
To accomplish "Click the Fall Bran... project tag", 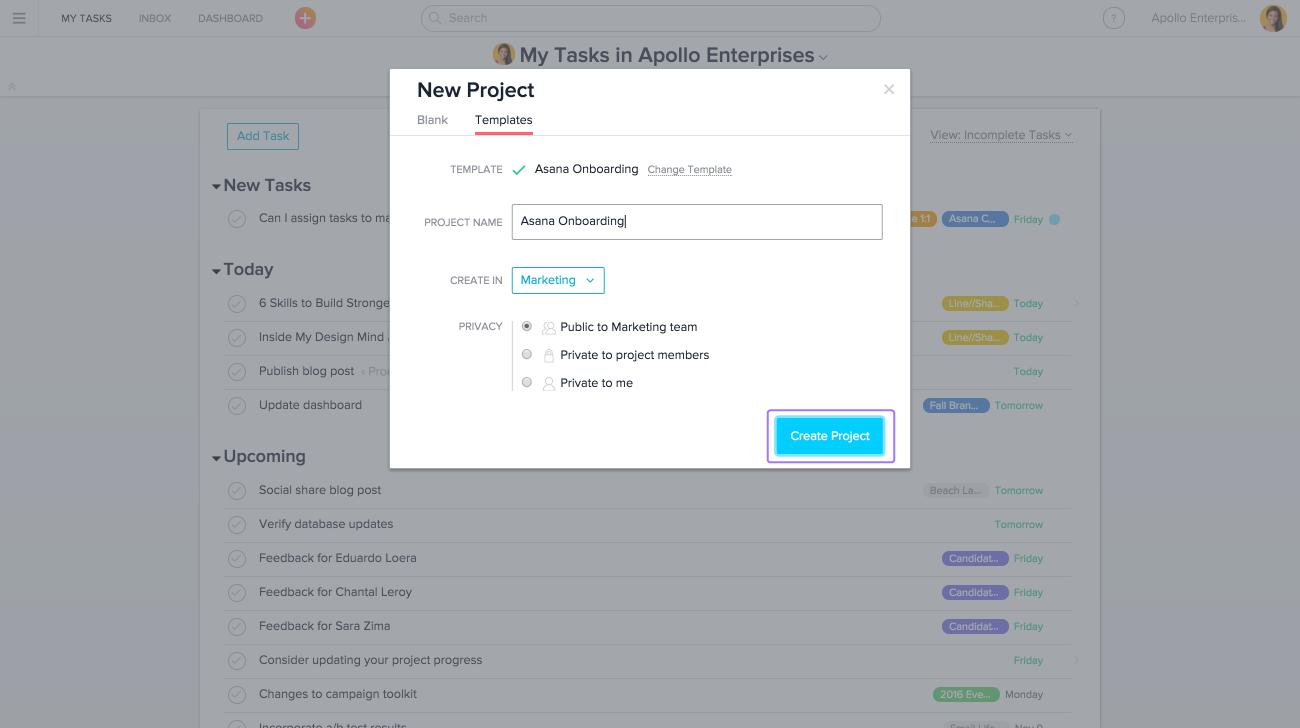I will pos(957,406).
